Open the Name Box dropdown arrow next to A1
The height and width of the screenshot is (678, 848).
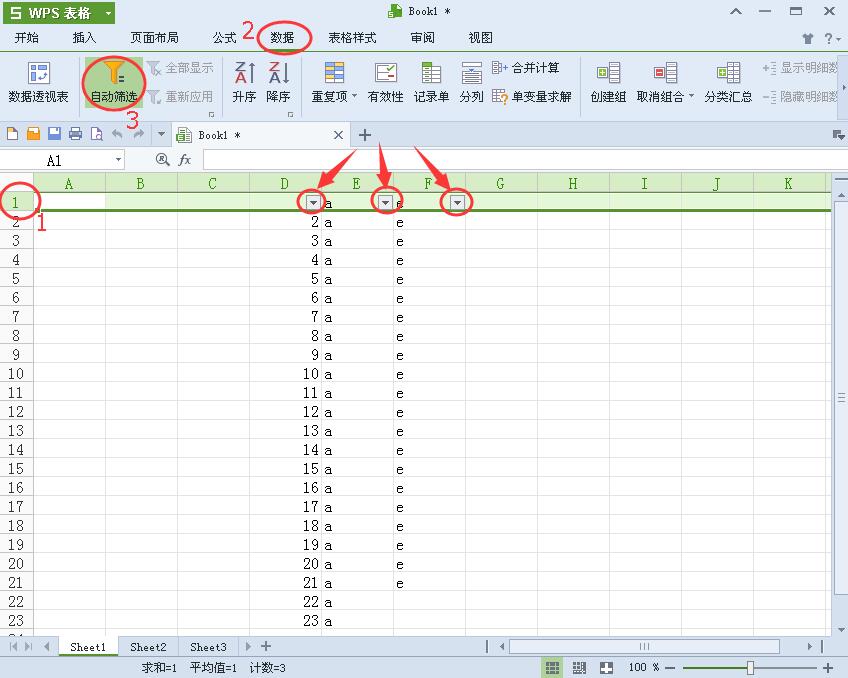(118, 160)
